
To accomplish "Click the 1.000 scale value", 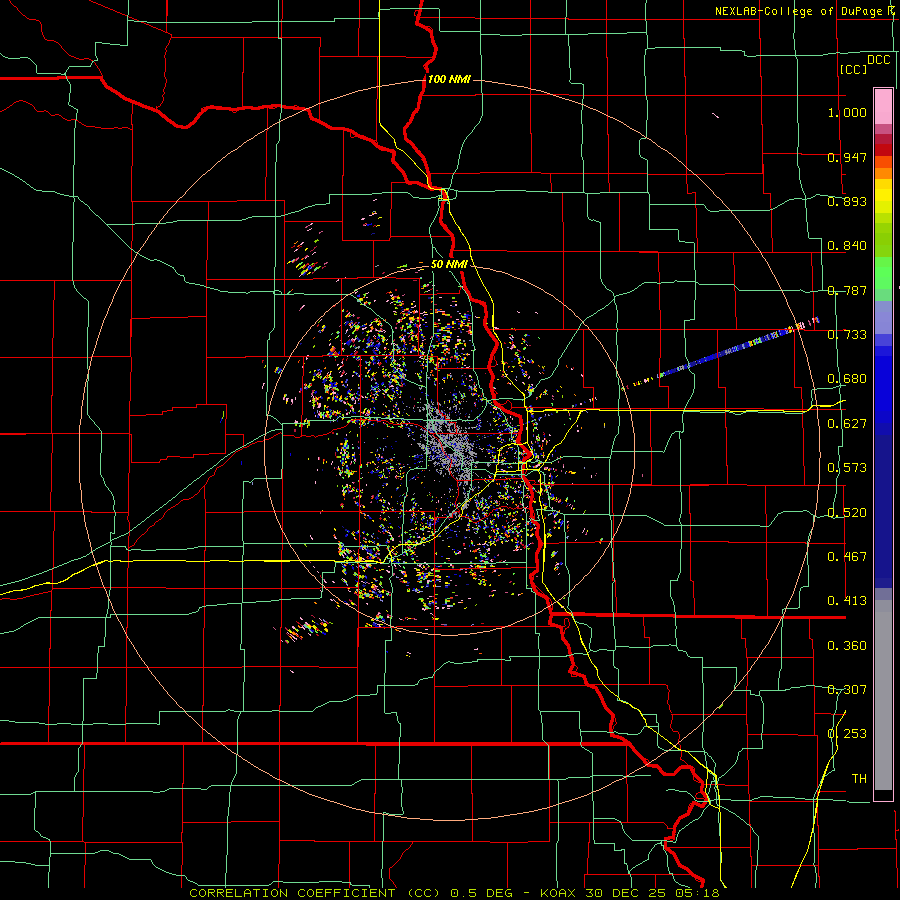I will tap(847, 112).
